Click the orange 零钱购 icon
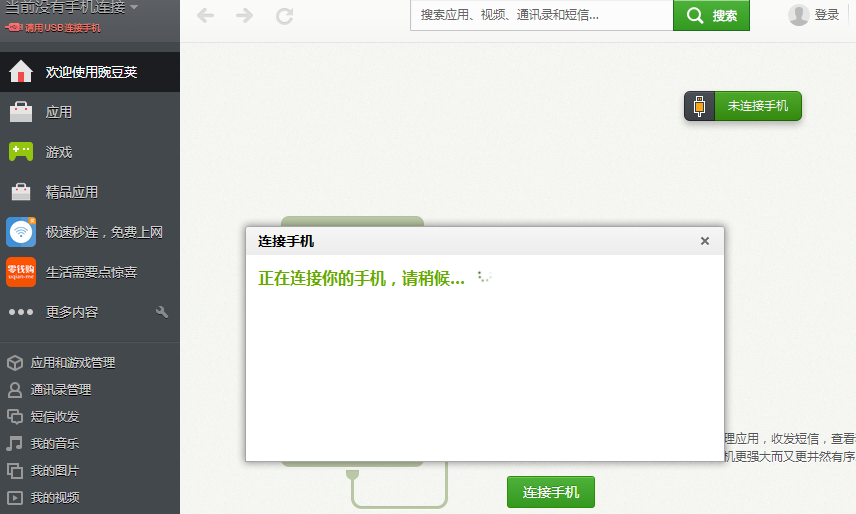 [21, 272]
